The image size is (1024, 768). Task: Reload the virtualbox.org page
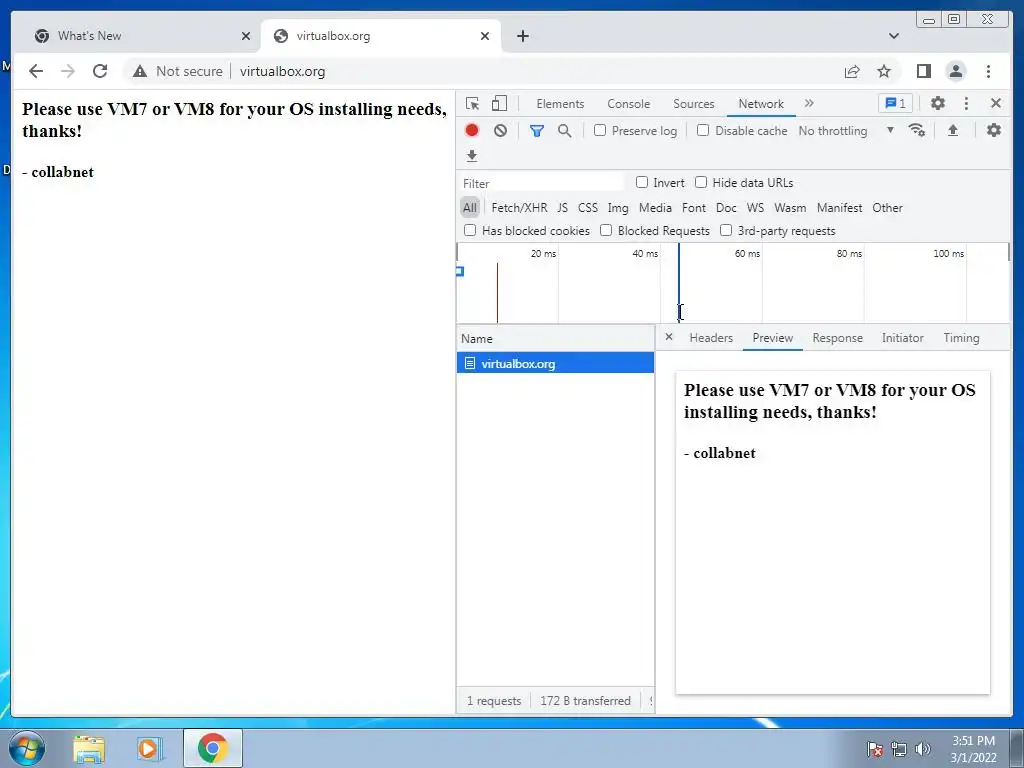(x=100, y=71)
